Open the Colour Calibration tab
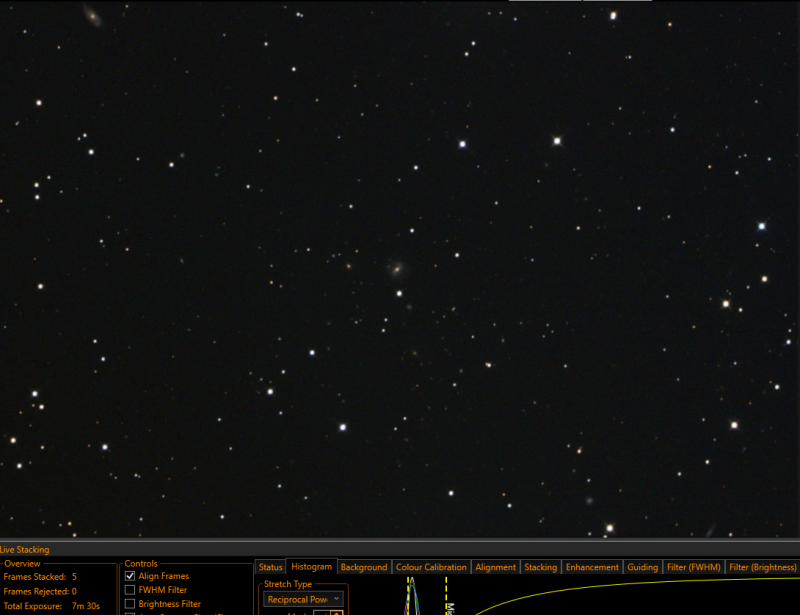This screenshot has height=615, width=800. (x=431, y=567)
